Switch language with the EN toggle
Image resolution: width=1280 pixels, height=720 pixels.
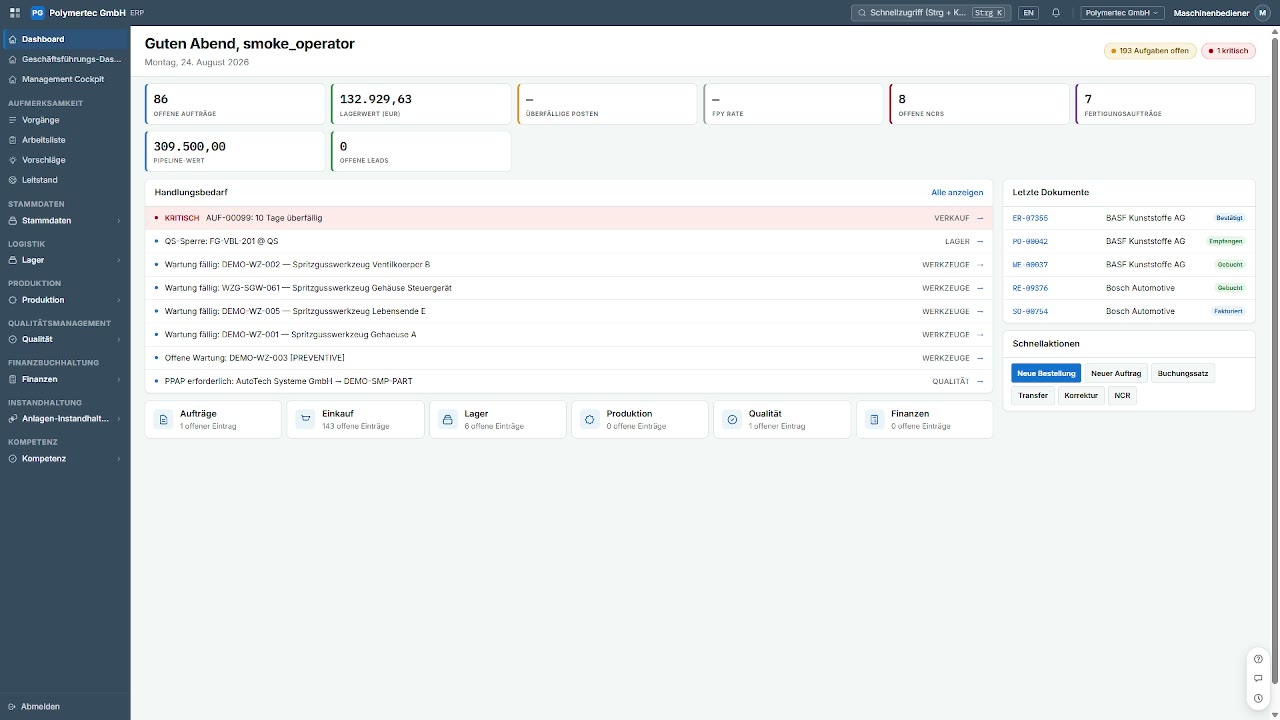[x=1028, y=13]
